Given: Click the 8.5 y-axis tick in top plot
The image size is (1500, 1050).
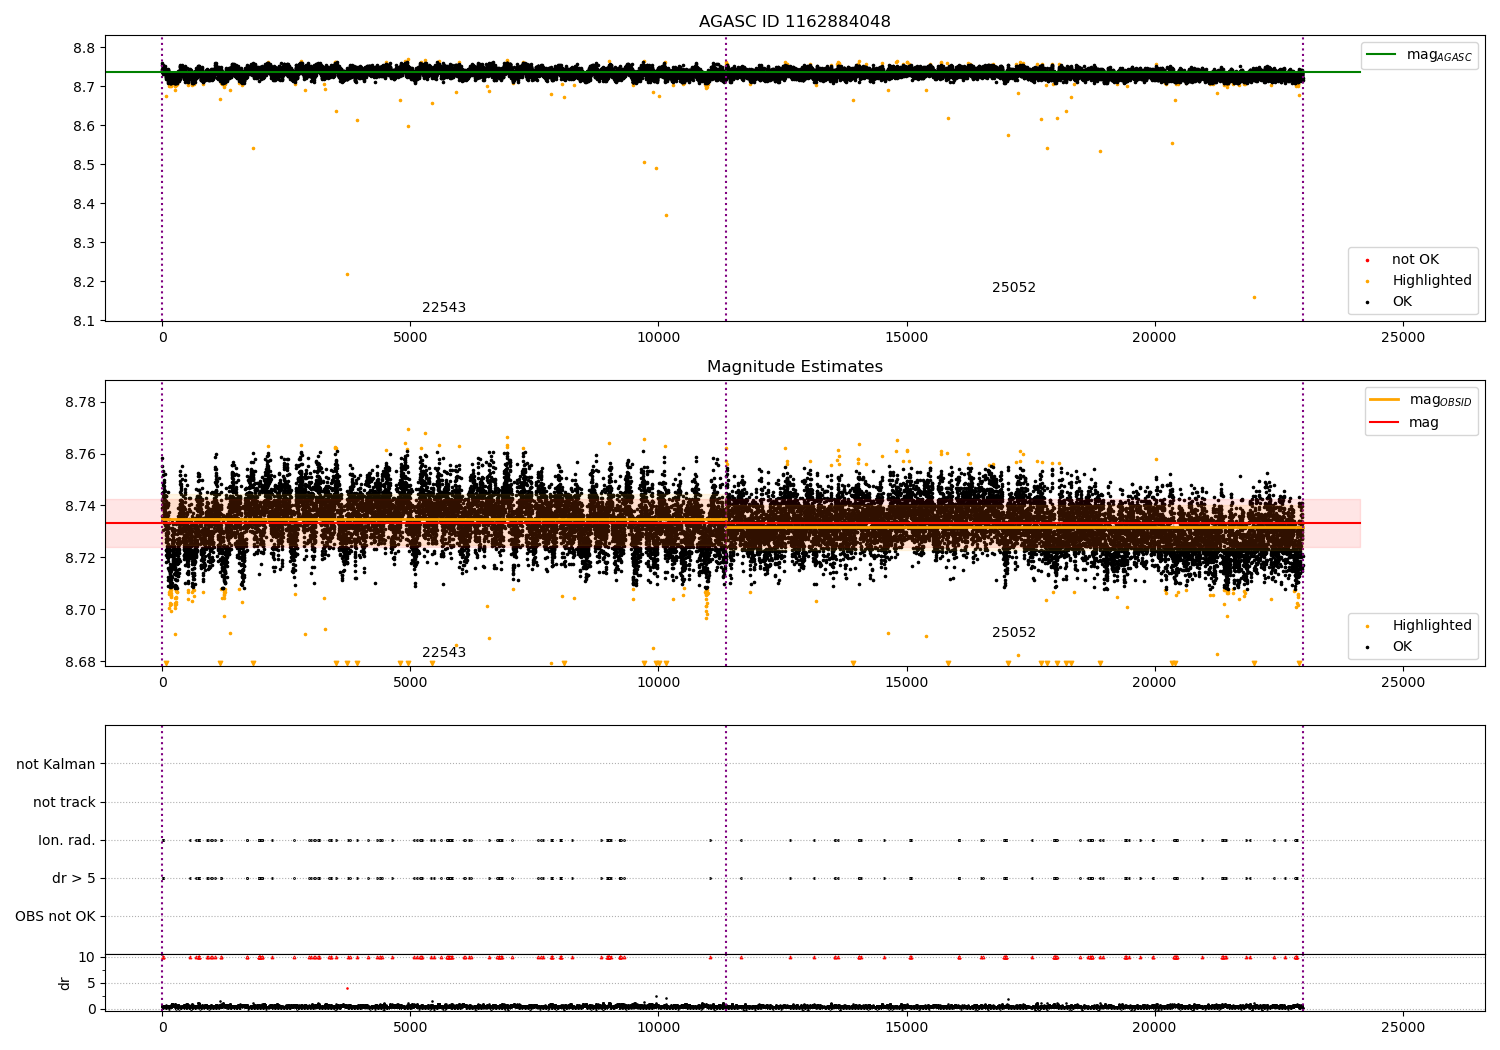Looking at the screenshot, I should pyautogui.click(x=84, y=165).
